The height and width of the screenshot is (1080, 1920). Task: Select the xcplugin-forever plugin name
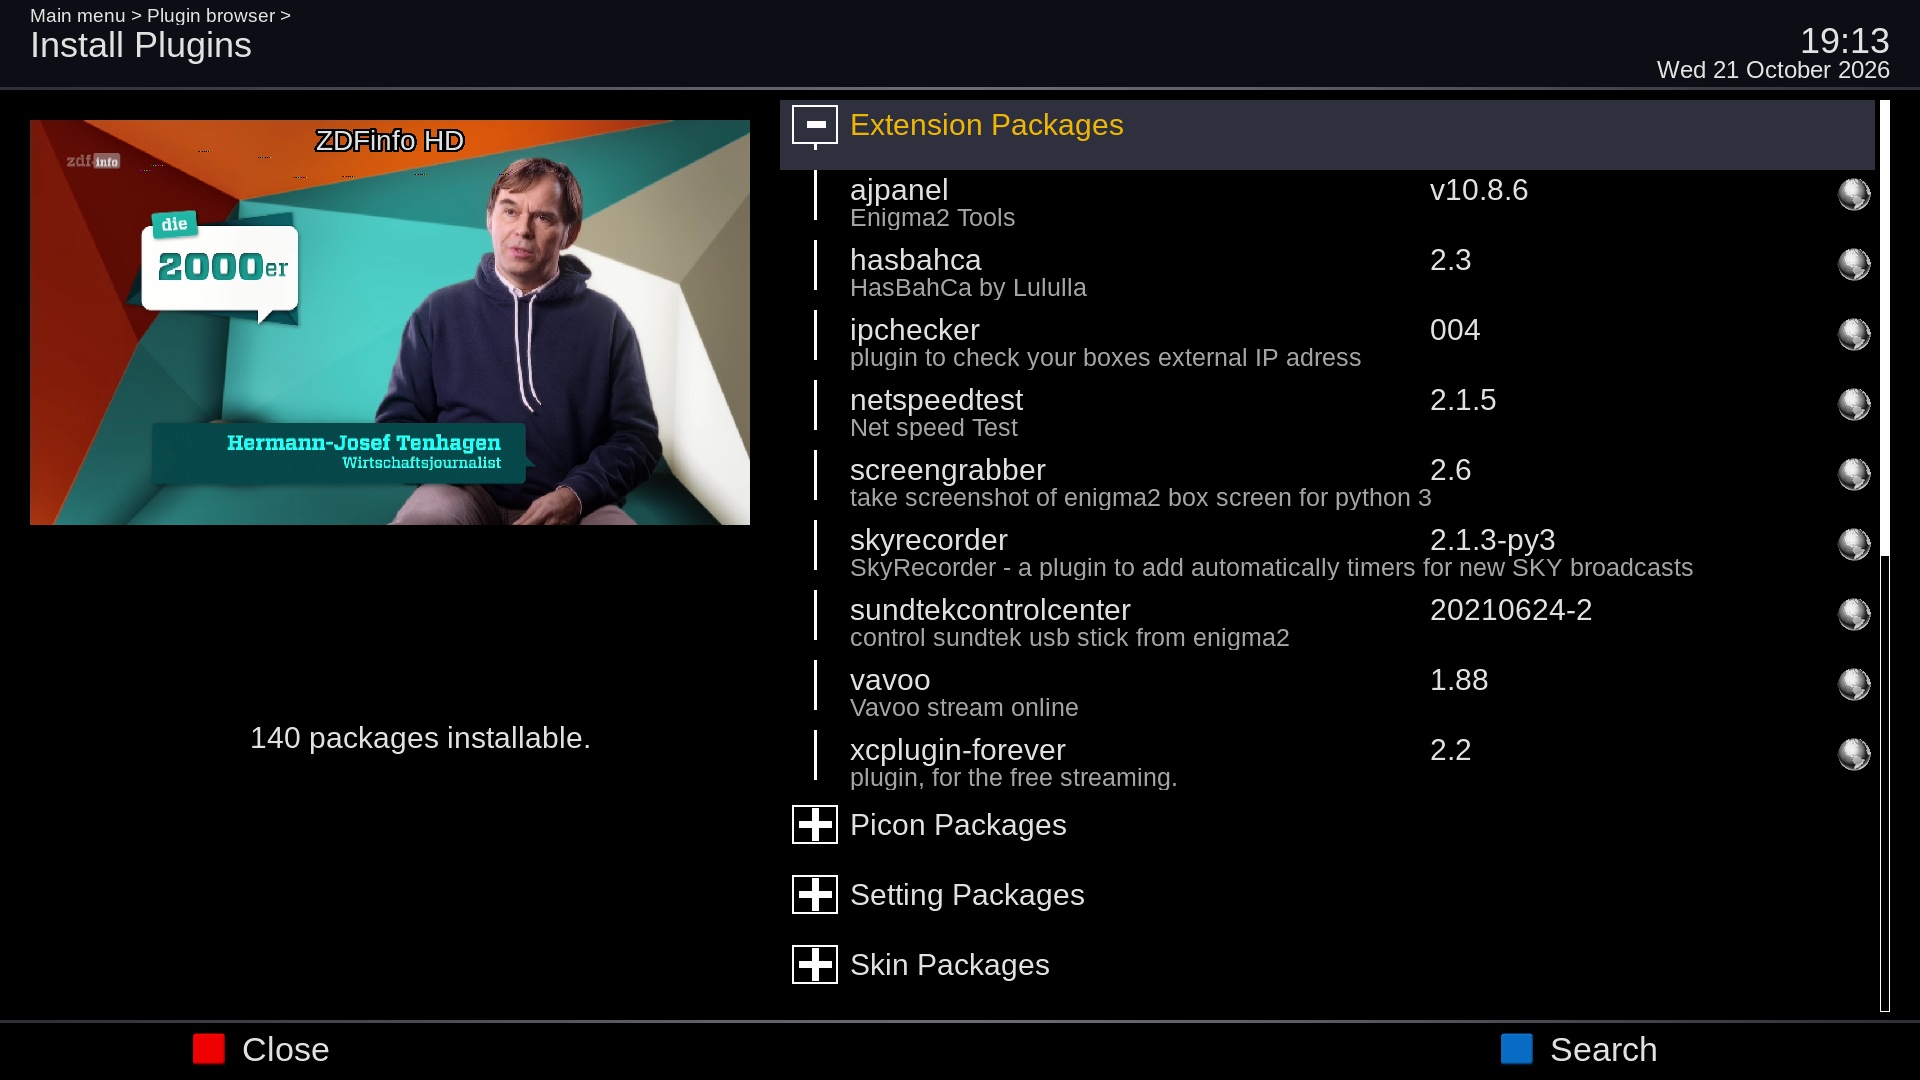tap(958, 750)
